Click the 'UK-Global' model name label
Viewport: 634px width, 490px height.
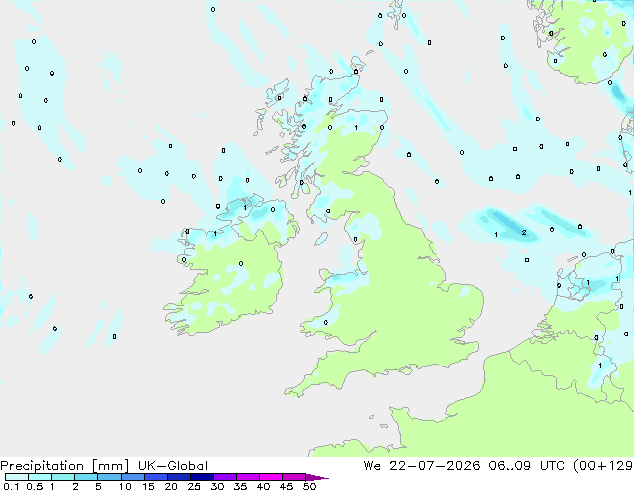coord(173,466)
